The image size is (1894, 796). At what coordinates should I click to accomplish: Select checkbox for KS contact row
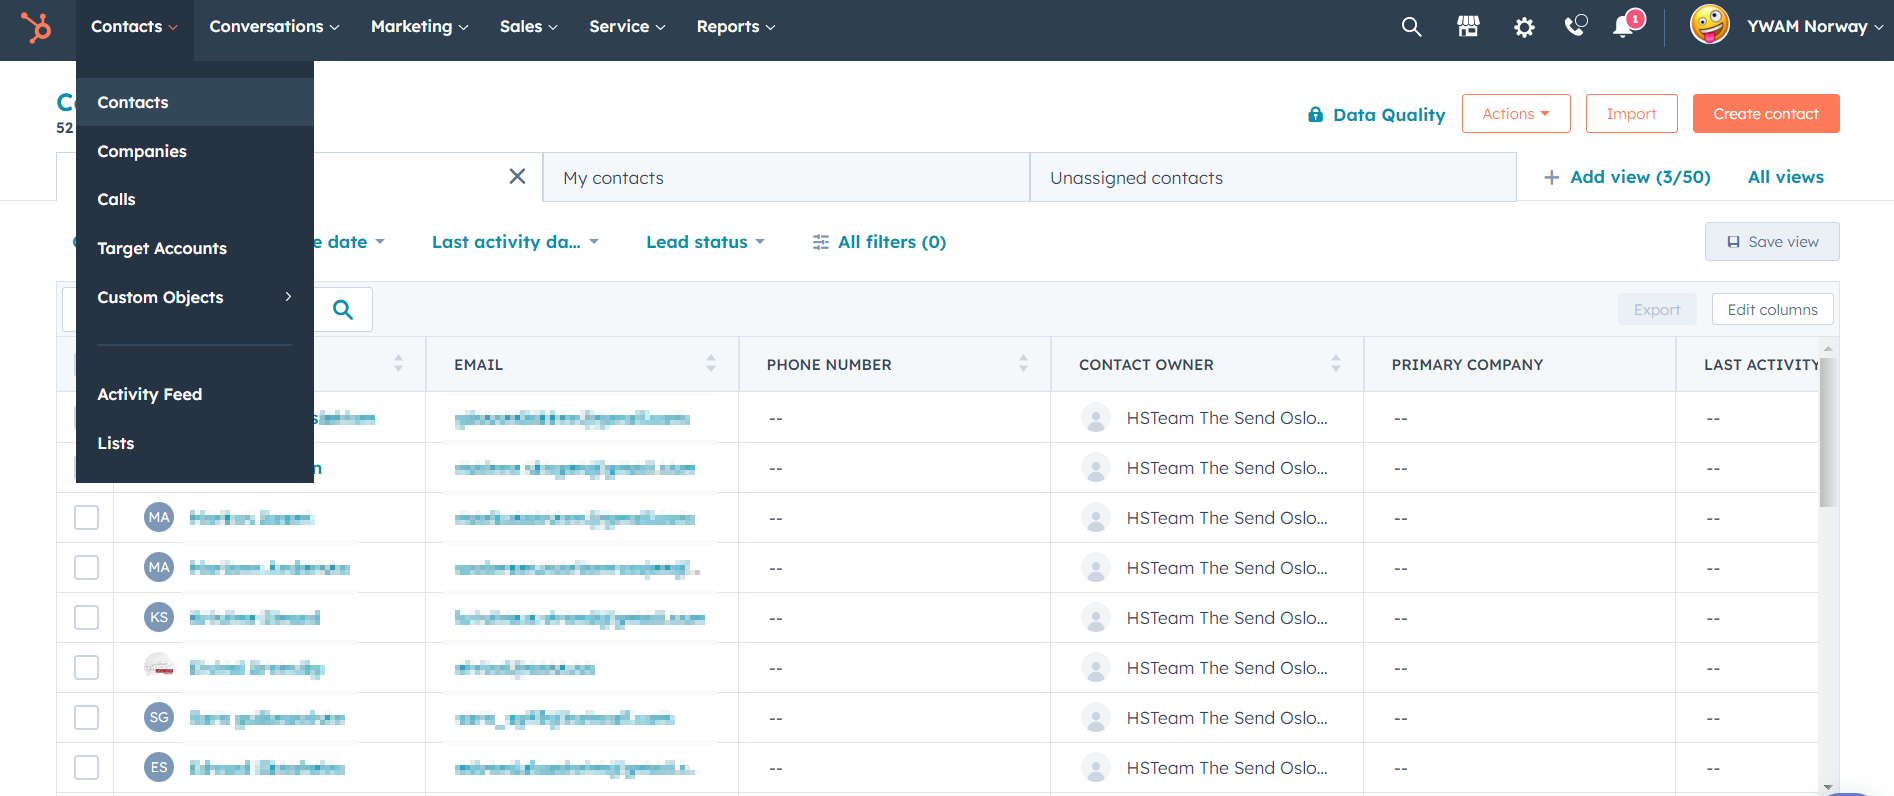(87, 617)
